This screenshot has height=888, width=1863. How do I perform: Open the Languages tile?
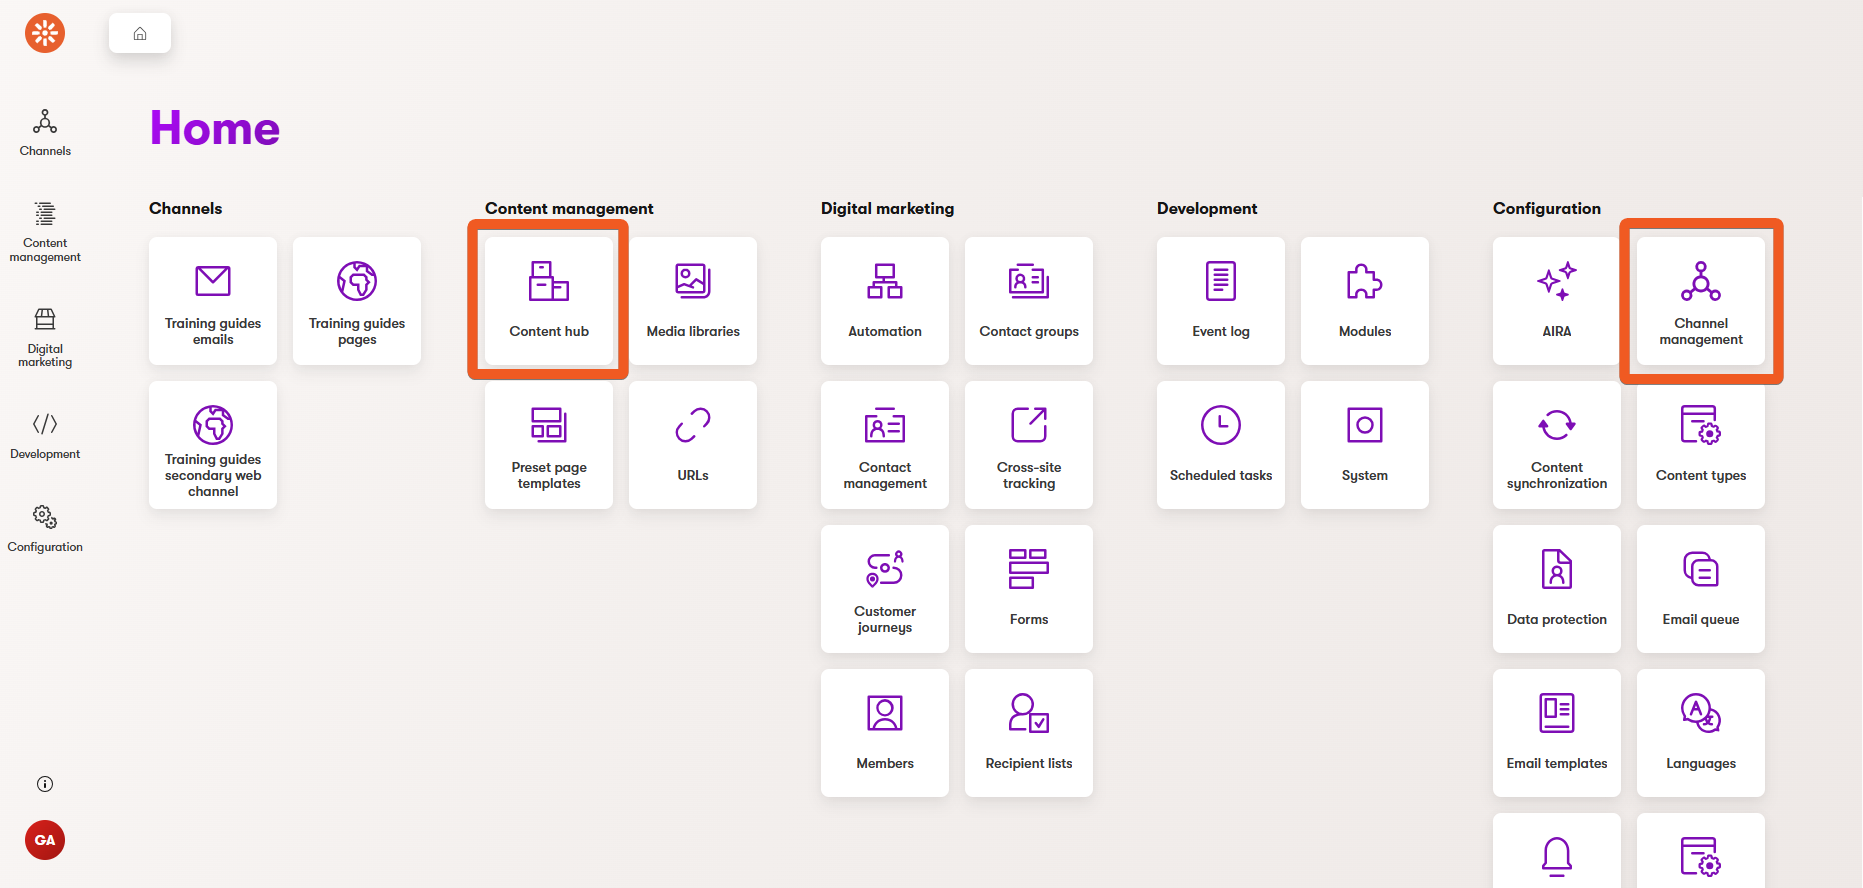1701,733
